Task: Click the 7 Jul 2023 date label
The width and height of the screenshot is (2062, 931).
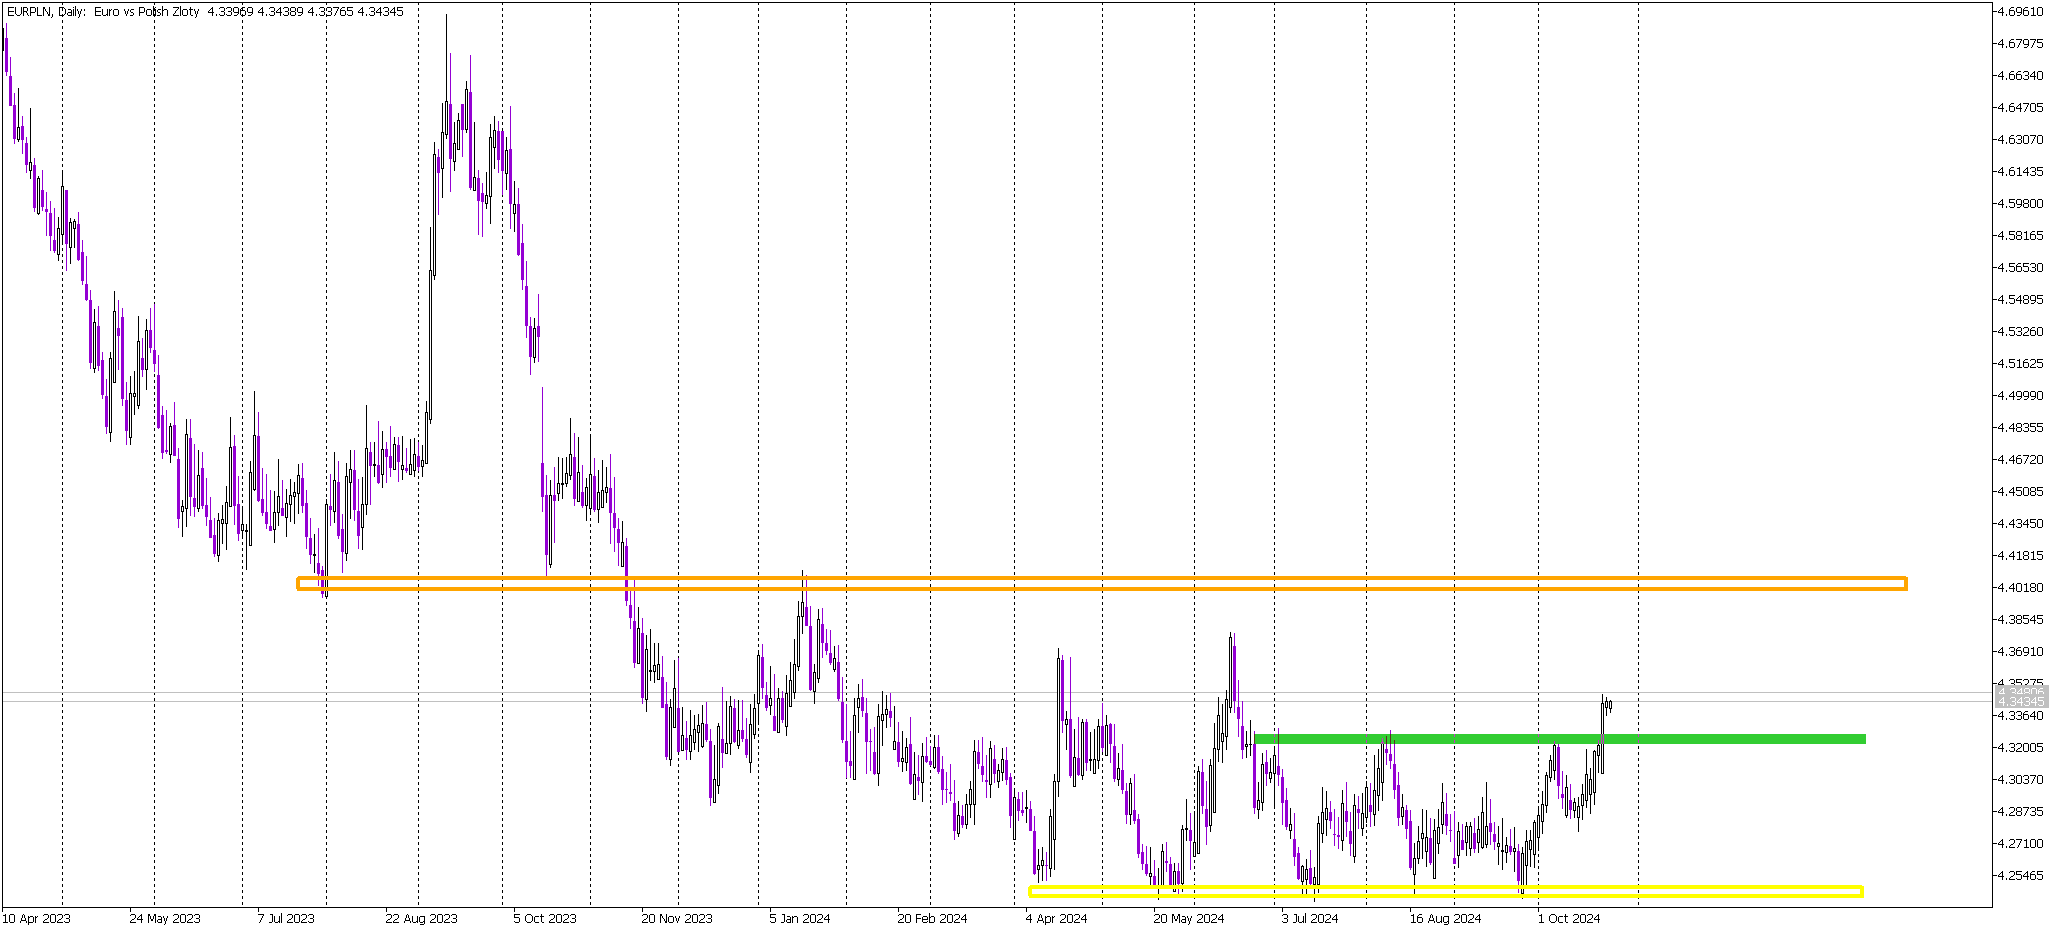Action: coord(286,919)
